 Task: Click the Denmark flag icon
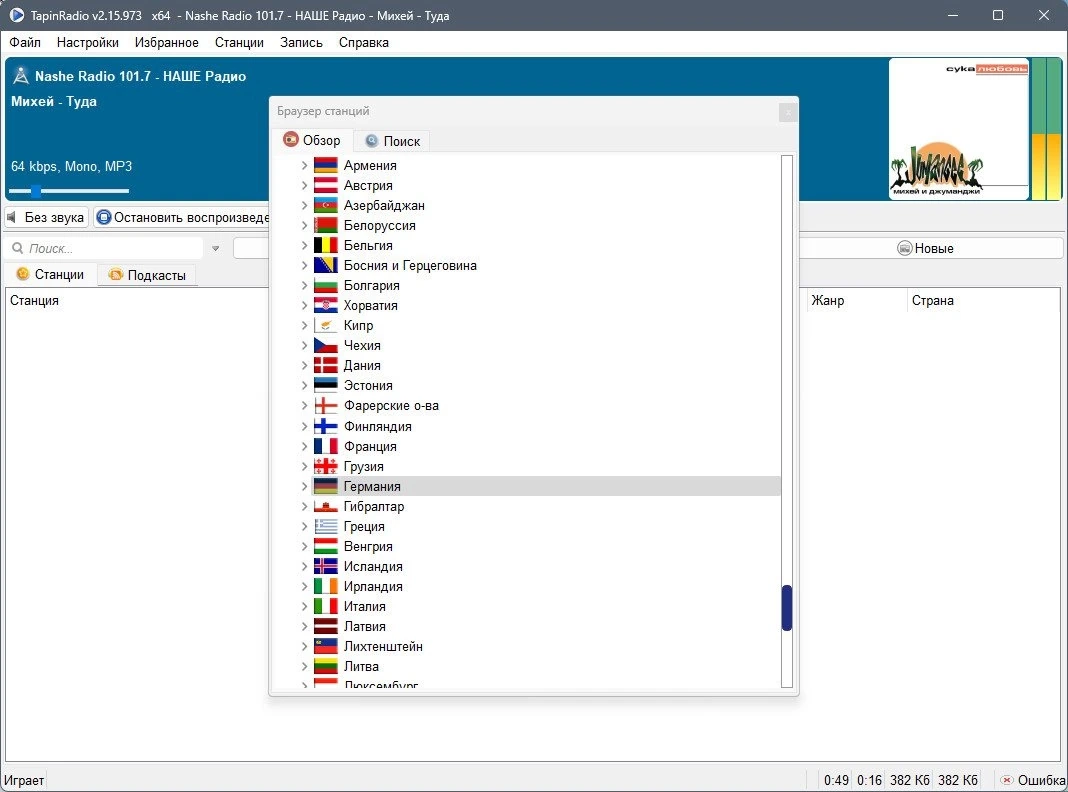(x=326, y=366)
